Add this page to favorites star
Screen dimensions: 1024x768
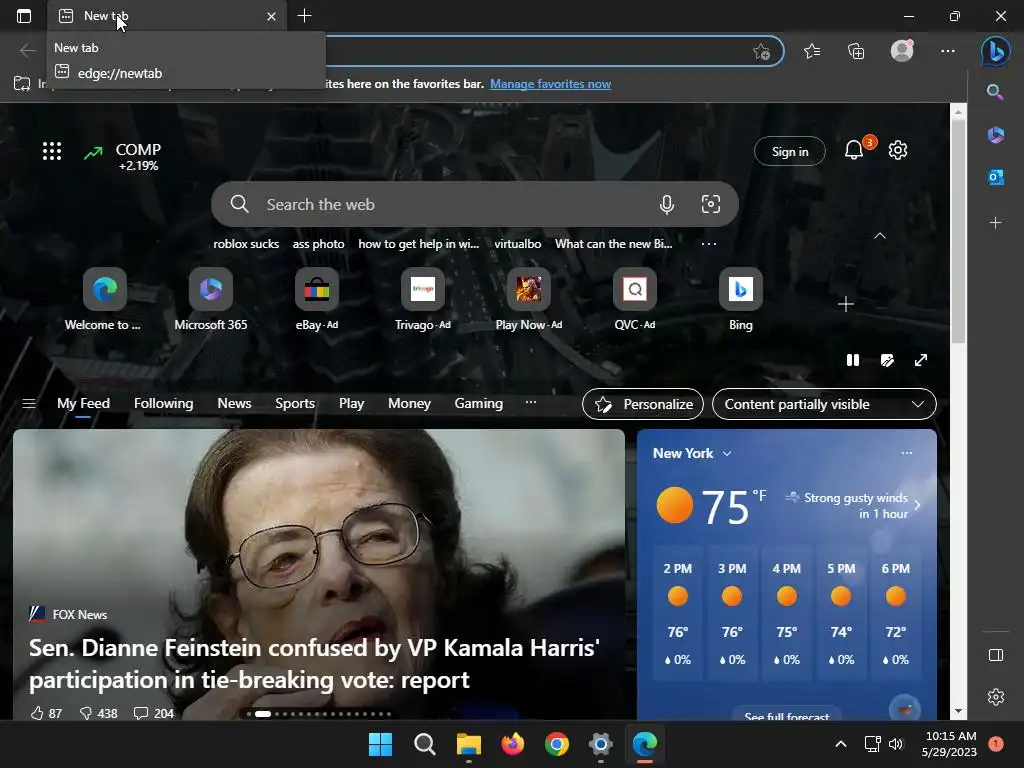761,52
